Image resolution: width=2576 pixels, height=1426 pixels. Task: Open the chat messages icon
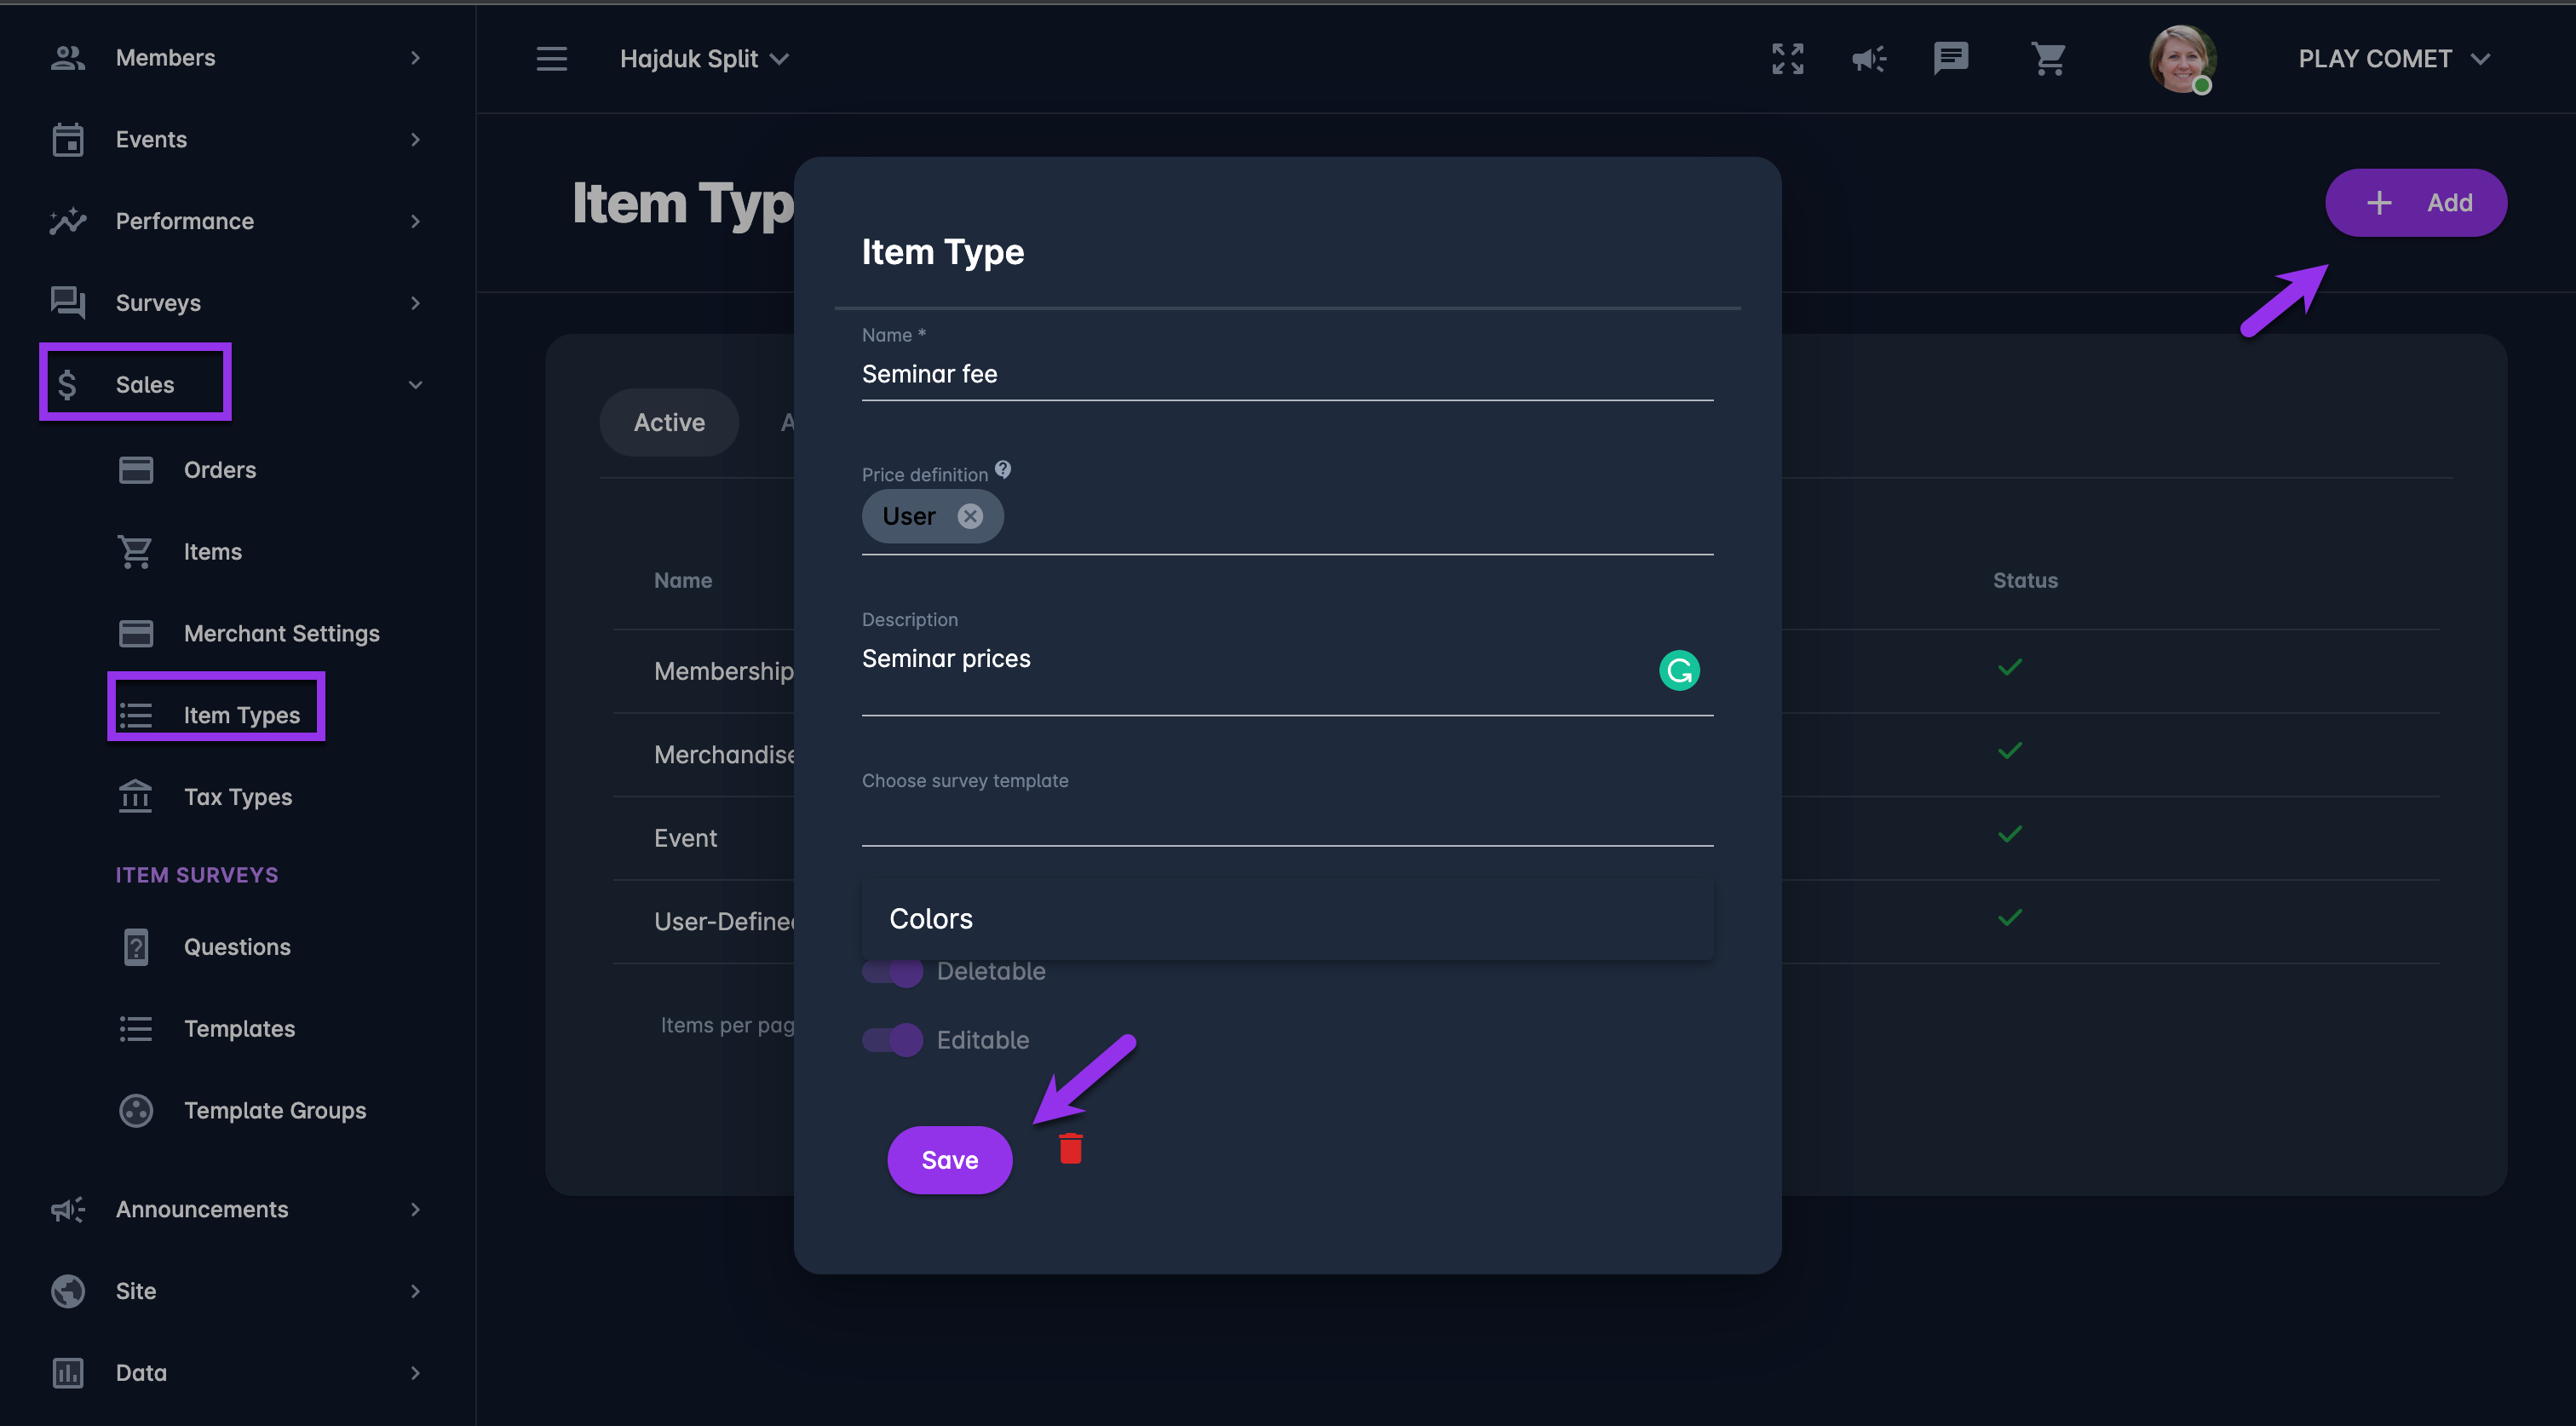pyautogui.click(x=1950, y=59)
